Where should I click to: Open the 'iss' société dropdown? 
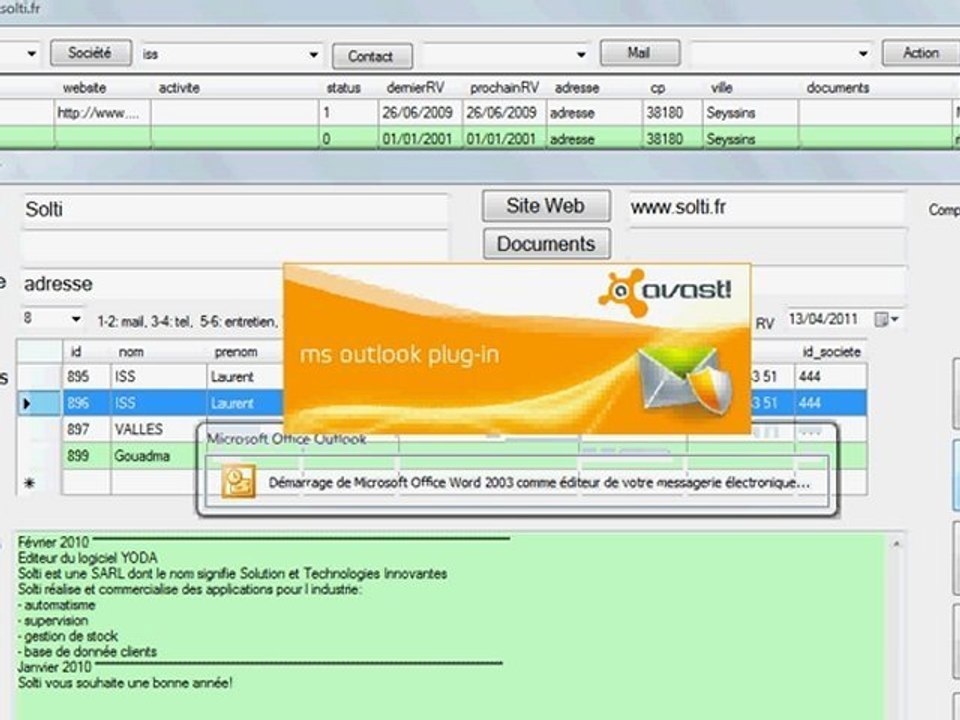(313, 55)
